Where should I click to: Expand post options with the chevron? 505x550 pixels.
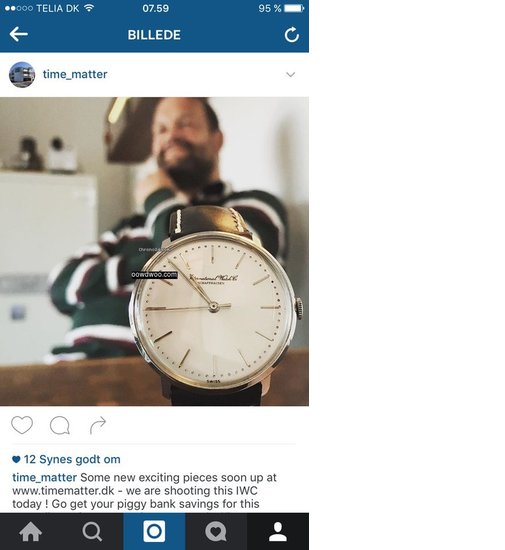(x=290, y=74)
